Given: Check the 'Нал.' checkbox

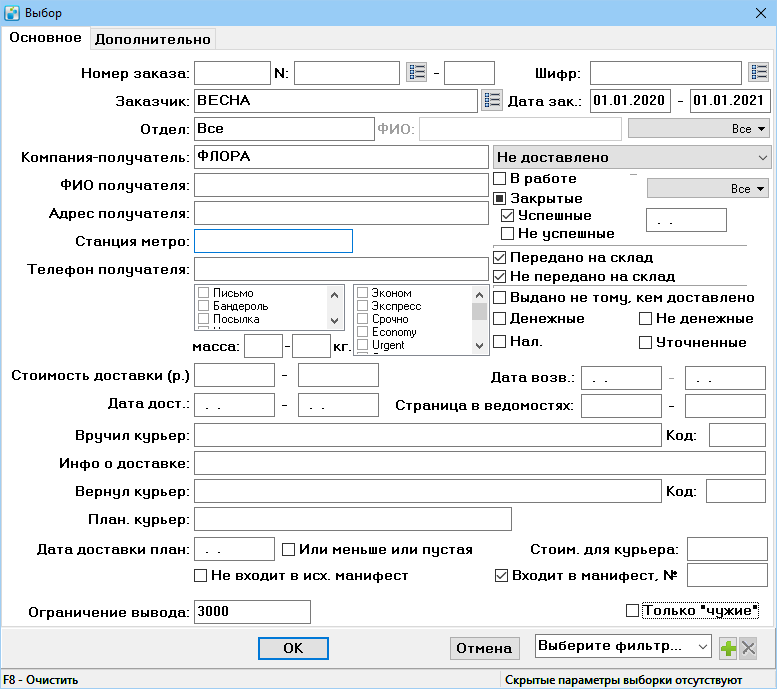Looking at the screenshot, I should pyautogui.click(x=500, y=342).
